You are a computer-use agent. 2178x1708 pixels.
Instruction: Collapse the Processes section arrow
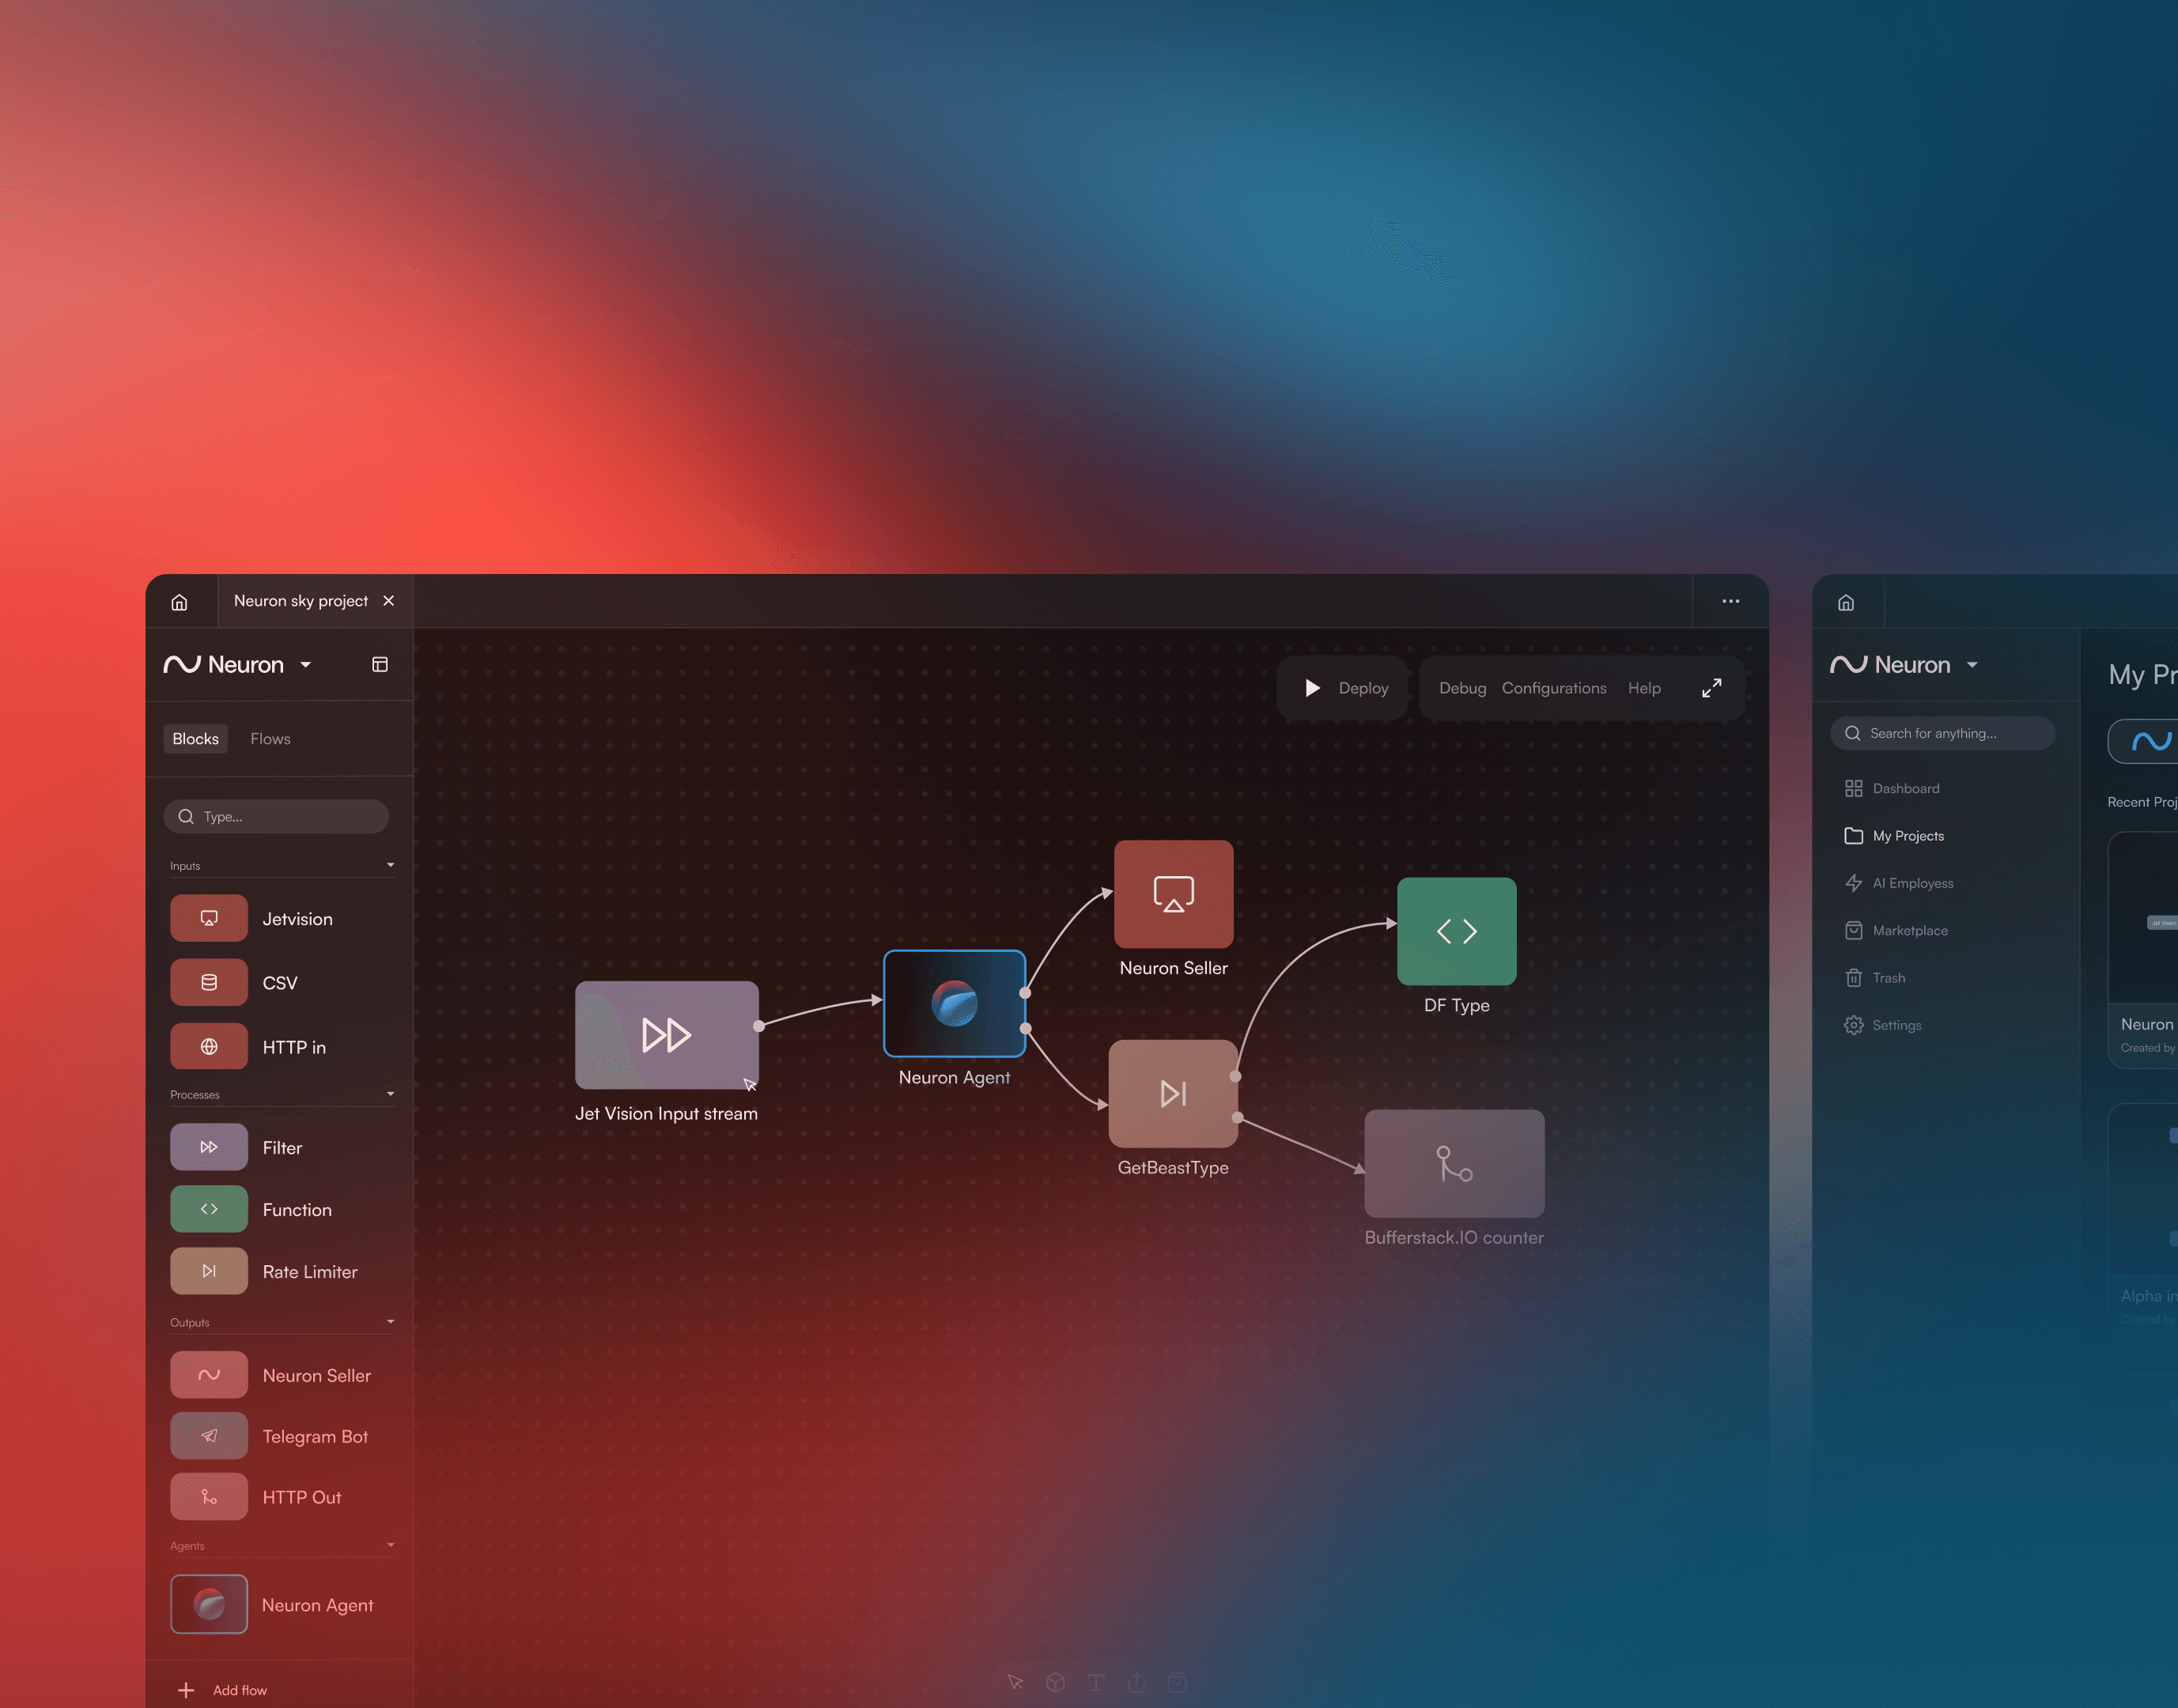[x=390, y=1094]
